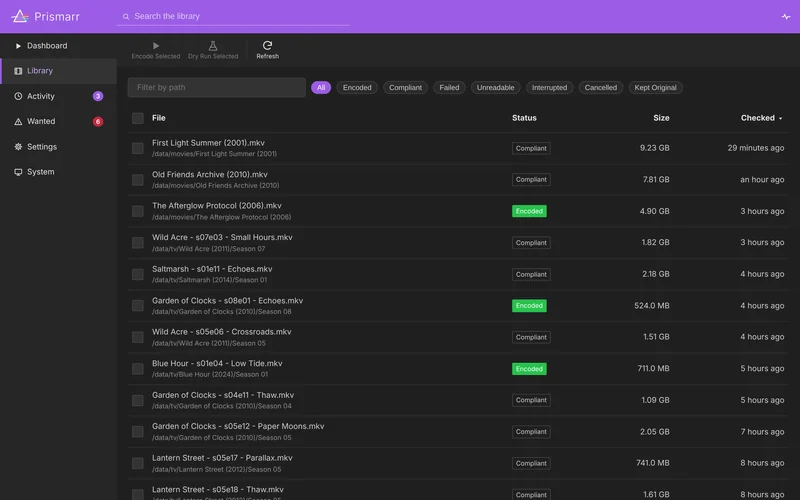Click the Dry Run Selected flask icon
Image resolution: width=800 pixels, height=500 pixels.
pos(213,46)
